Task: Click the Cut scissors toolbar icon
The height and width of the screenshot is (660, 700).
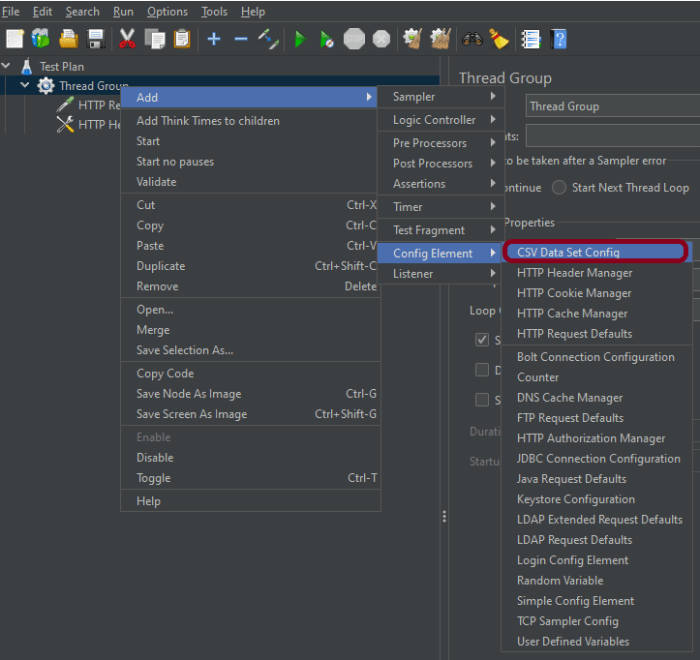Action: pyautogui.click(x=127, y=39)
